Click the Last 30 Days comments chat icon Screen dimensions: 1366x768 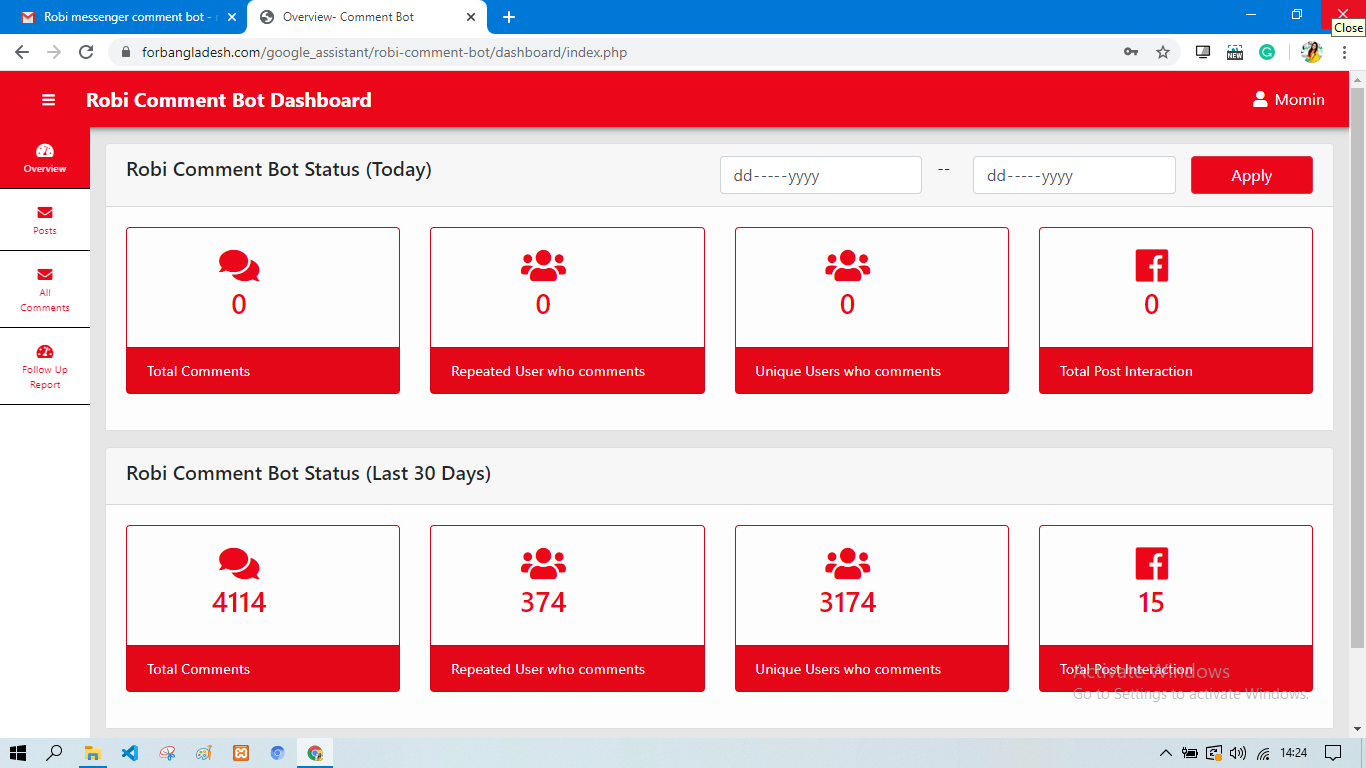pos(239,563)
